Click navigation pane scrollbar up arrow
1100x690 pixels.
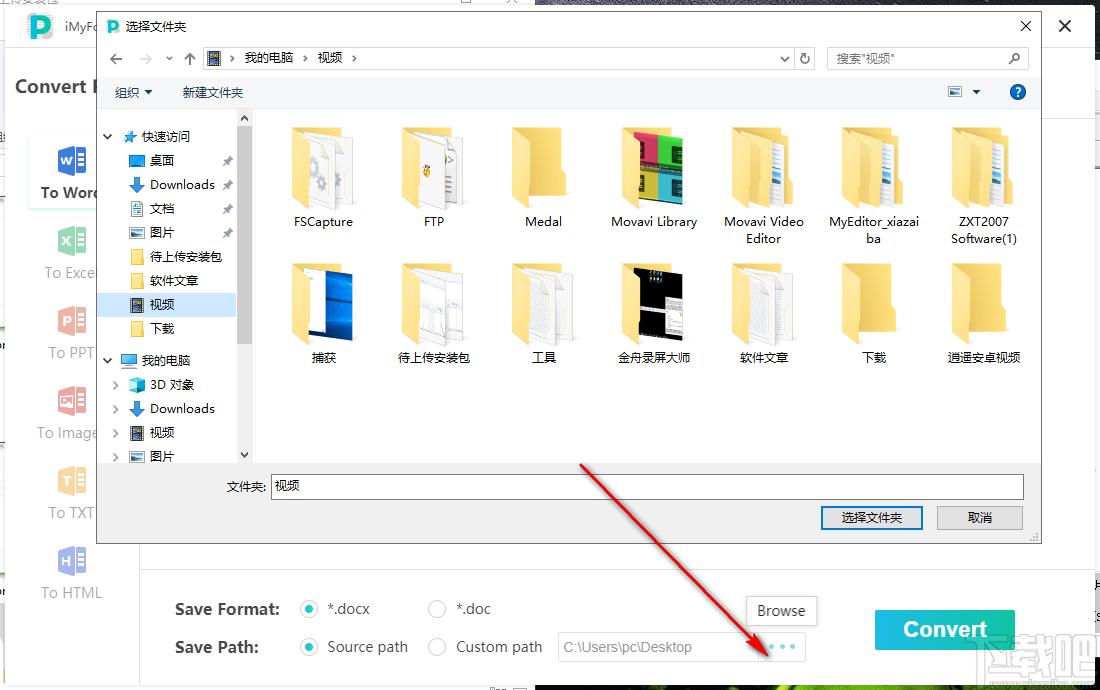point(244,119)
